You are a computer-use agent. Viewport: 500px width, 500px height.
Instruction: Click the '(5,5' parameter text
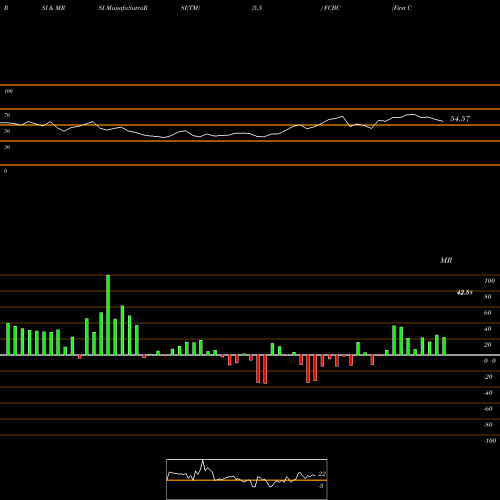[257, 8]
